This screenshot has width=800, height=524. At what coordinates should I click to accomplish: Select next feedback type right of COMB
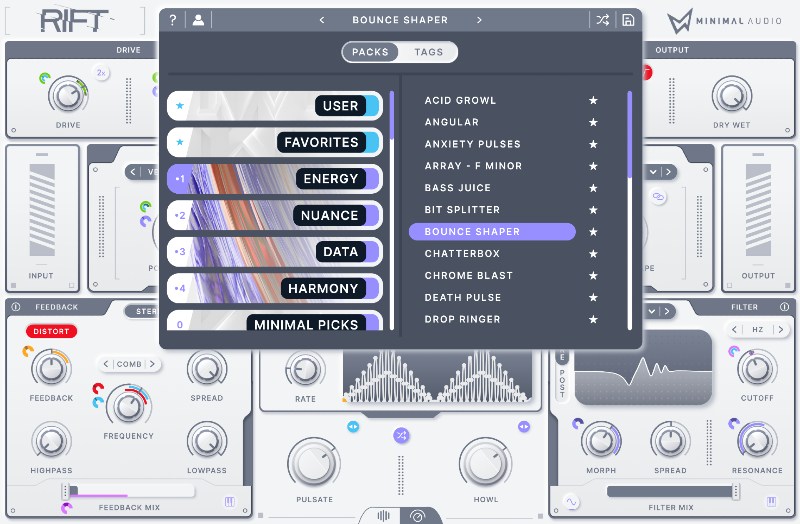(152, 364)
